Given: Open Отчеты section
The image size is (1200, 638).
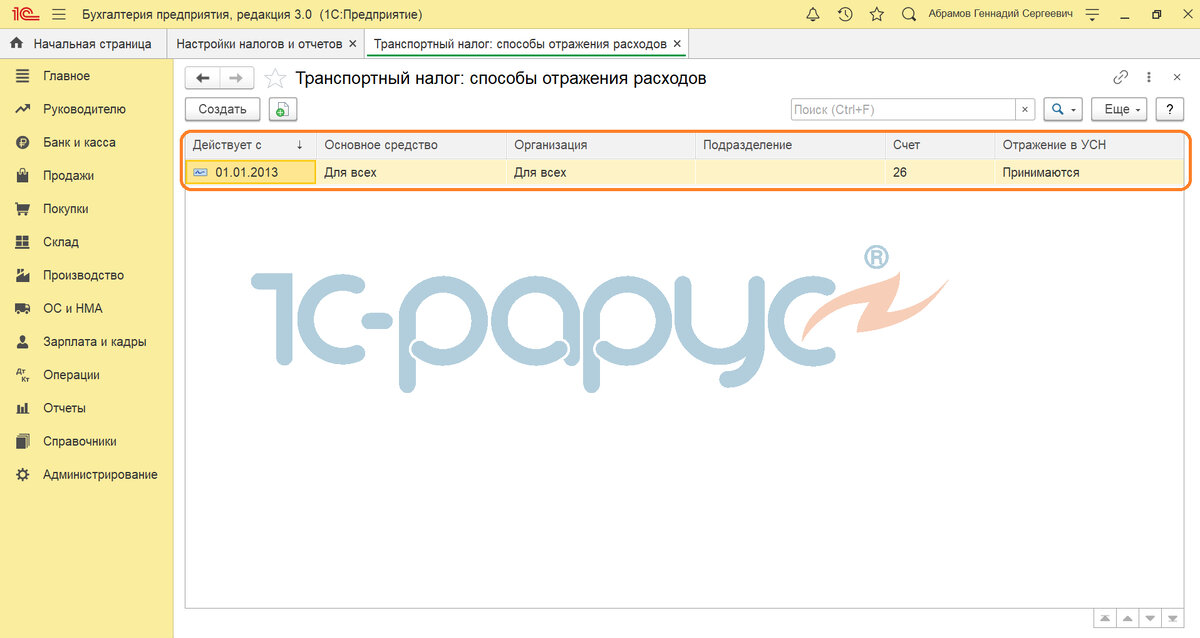Looking at the screenshot, I should [x=86, y=408].
